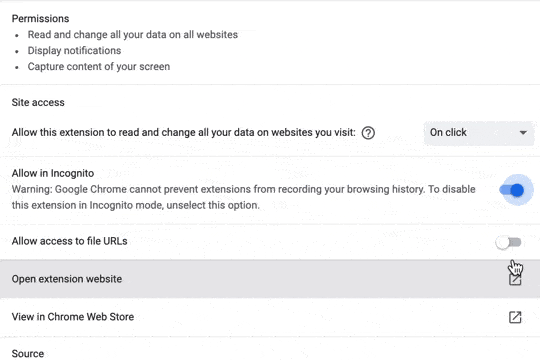Click the Source section label
Screen dimensions: 540x360
(x=28, y=354)
